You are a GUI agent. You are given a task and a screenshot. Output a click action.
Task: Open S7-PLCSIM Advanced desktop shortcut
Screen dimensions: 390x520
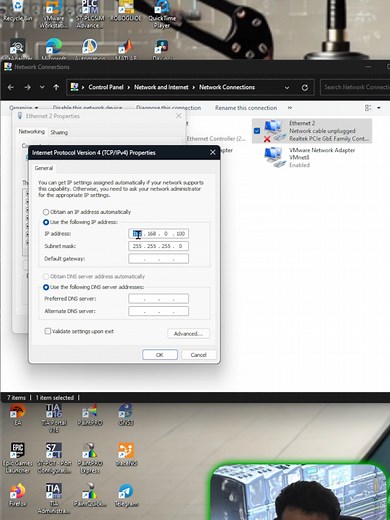pos(89,13)
